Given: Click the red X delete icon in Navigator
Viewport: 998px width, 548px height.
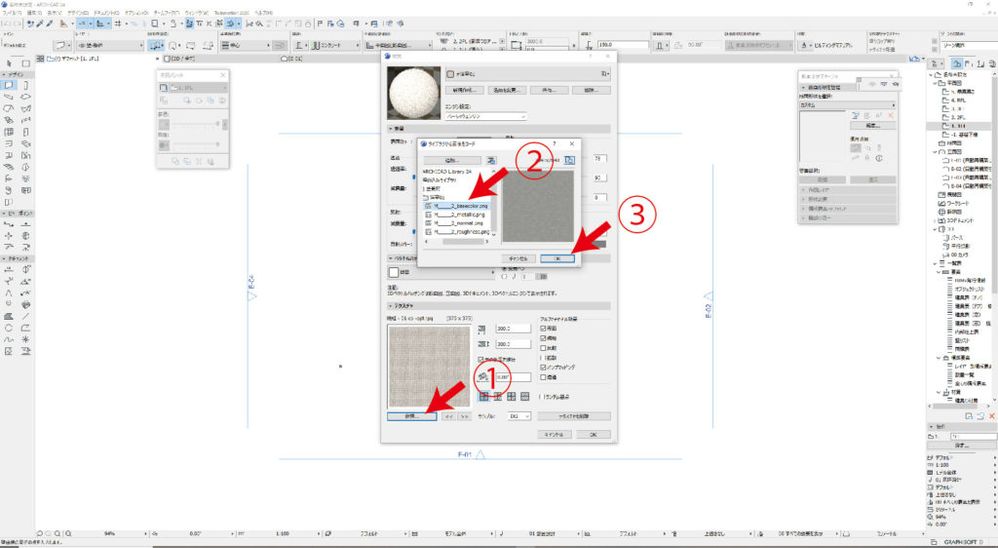Looking at the screenshot, I should (x=992, y=416).
